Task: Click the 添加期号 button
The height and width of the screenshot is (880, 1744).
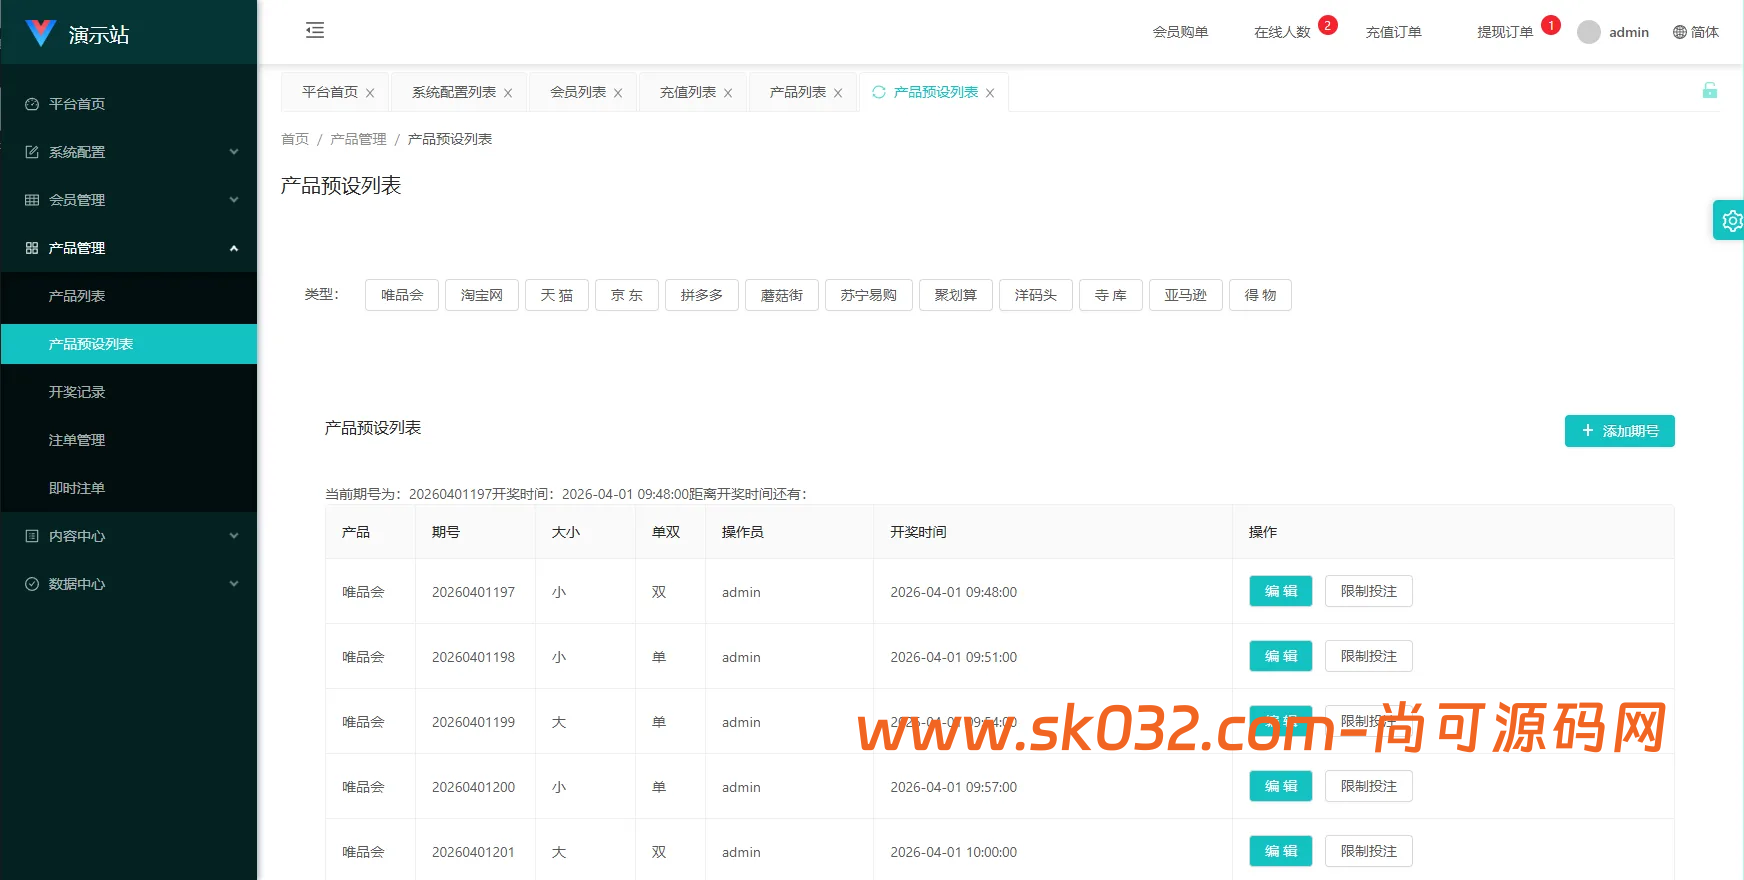Action: 1620,431
